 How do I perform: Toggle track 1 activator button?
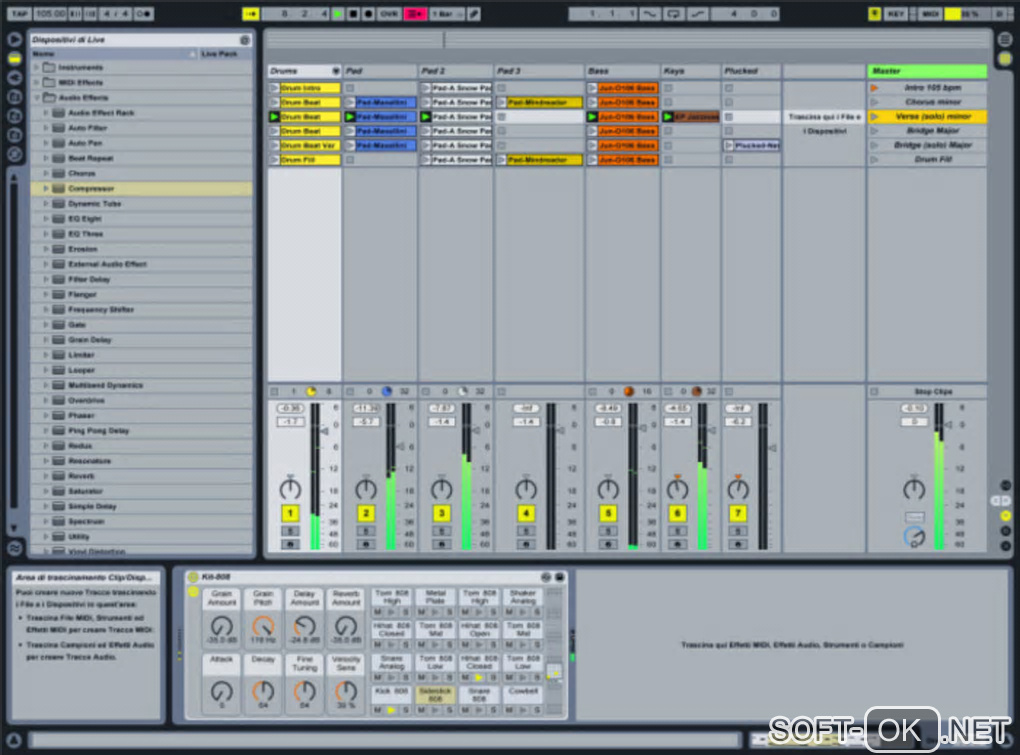click(290, 513)
